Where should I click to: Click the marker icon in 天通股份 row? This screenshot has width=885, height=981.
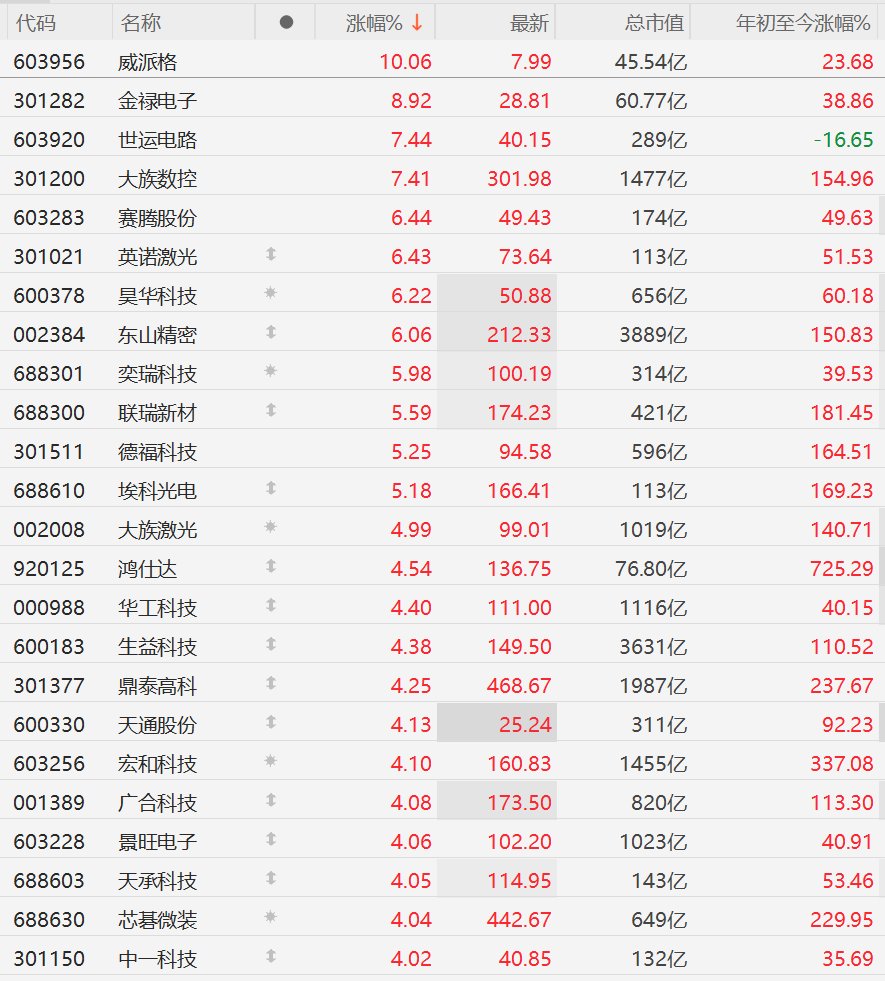click(271, 722)
